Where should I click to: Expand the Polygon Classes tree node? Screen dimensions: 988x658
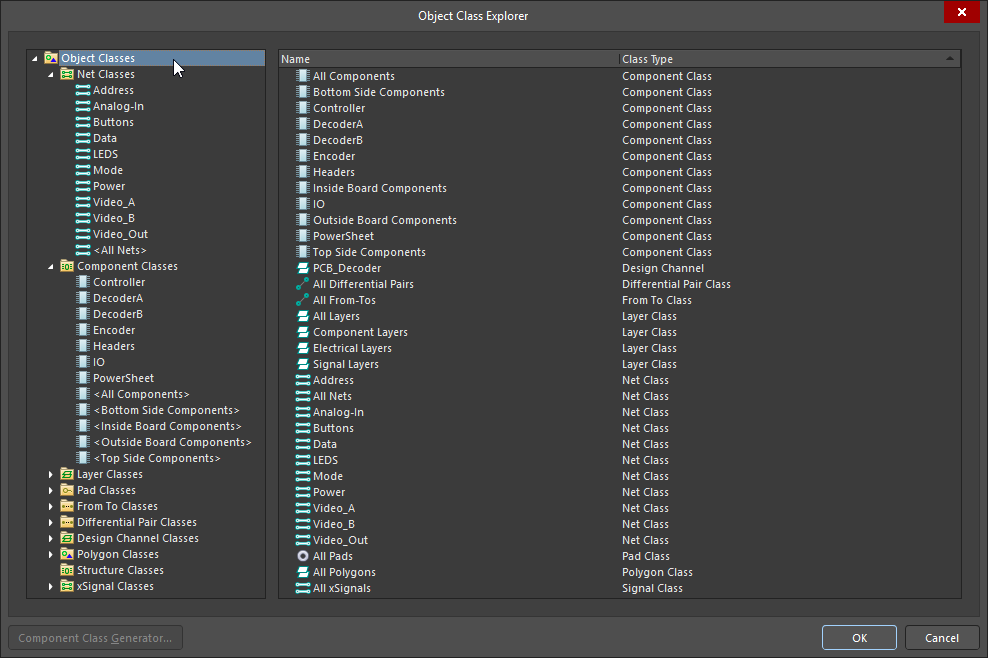[x=50, y=554]
